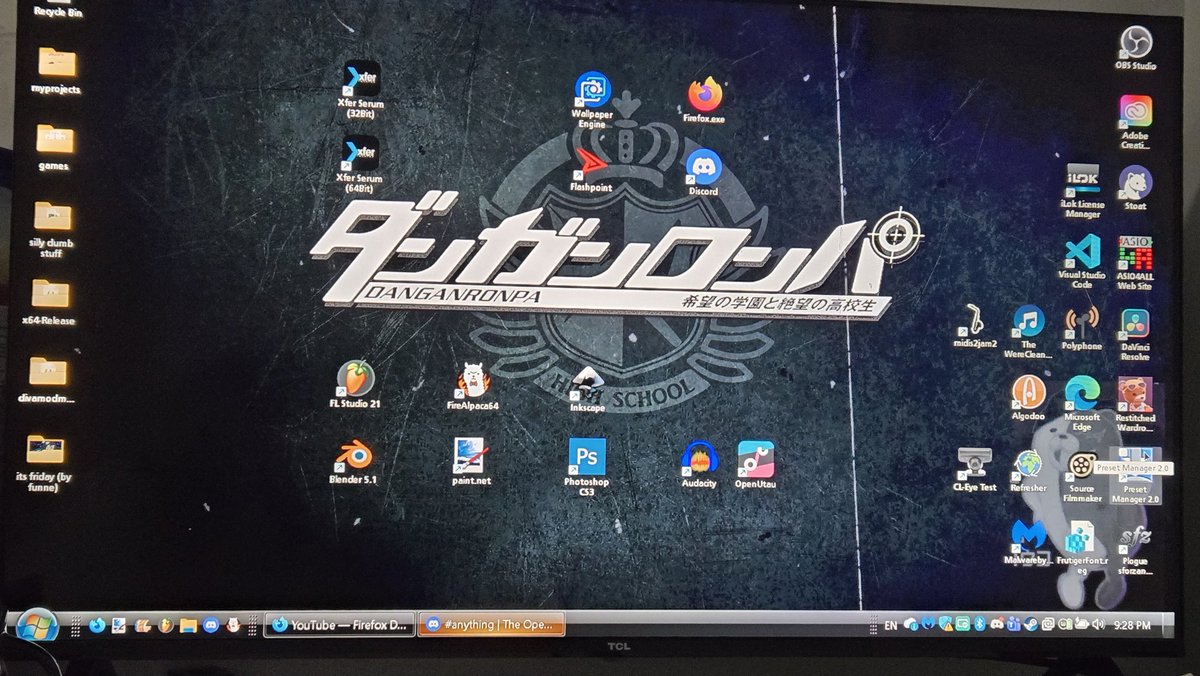Open Discord tray icon

(x=997, y=624)
